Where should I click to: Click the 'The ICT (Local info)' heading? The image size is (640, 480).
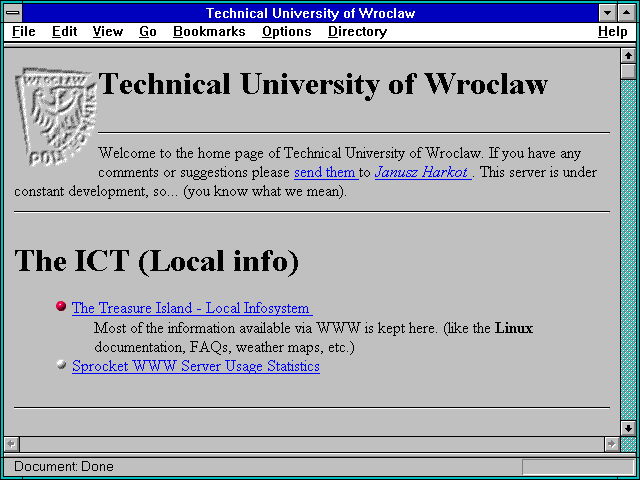pyautogui.click(x=157, y=261)
